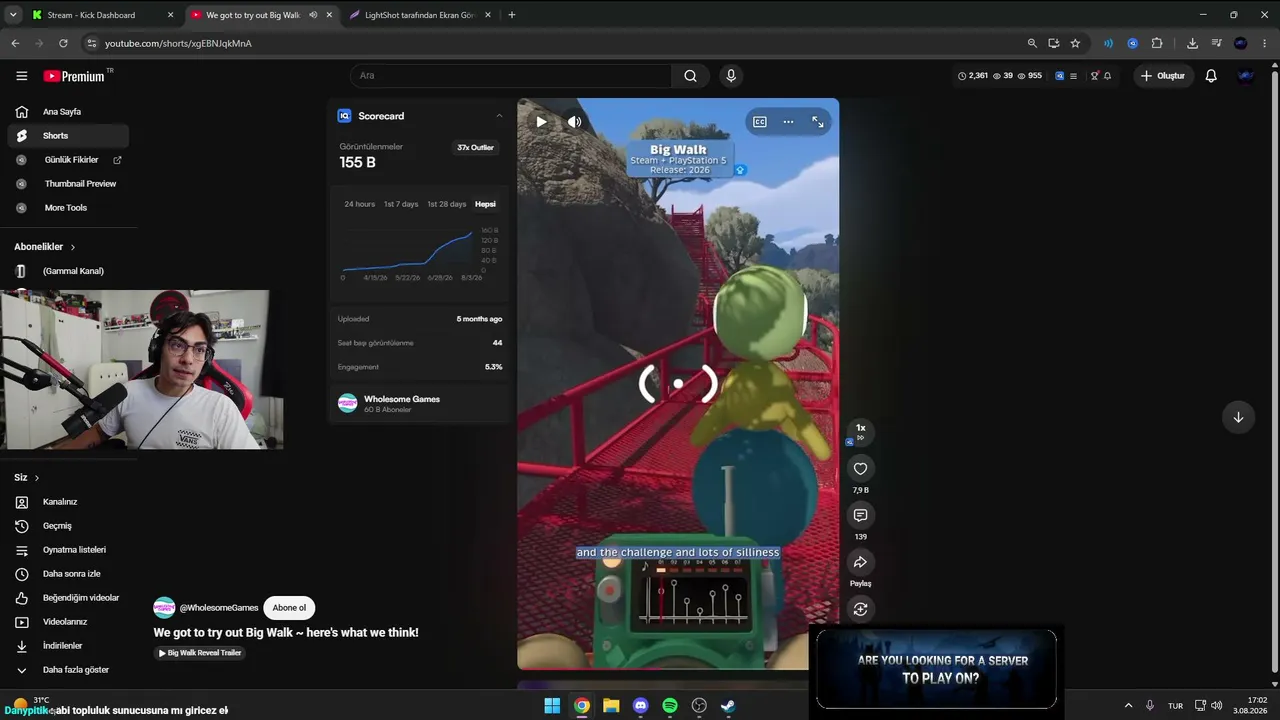Select the 24 hours range tab

360,204
